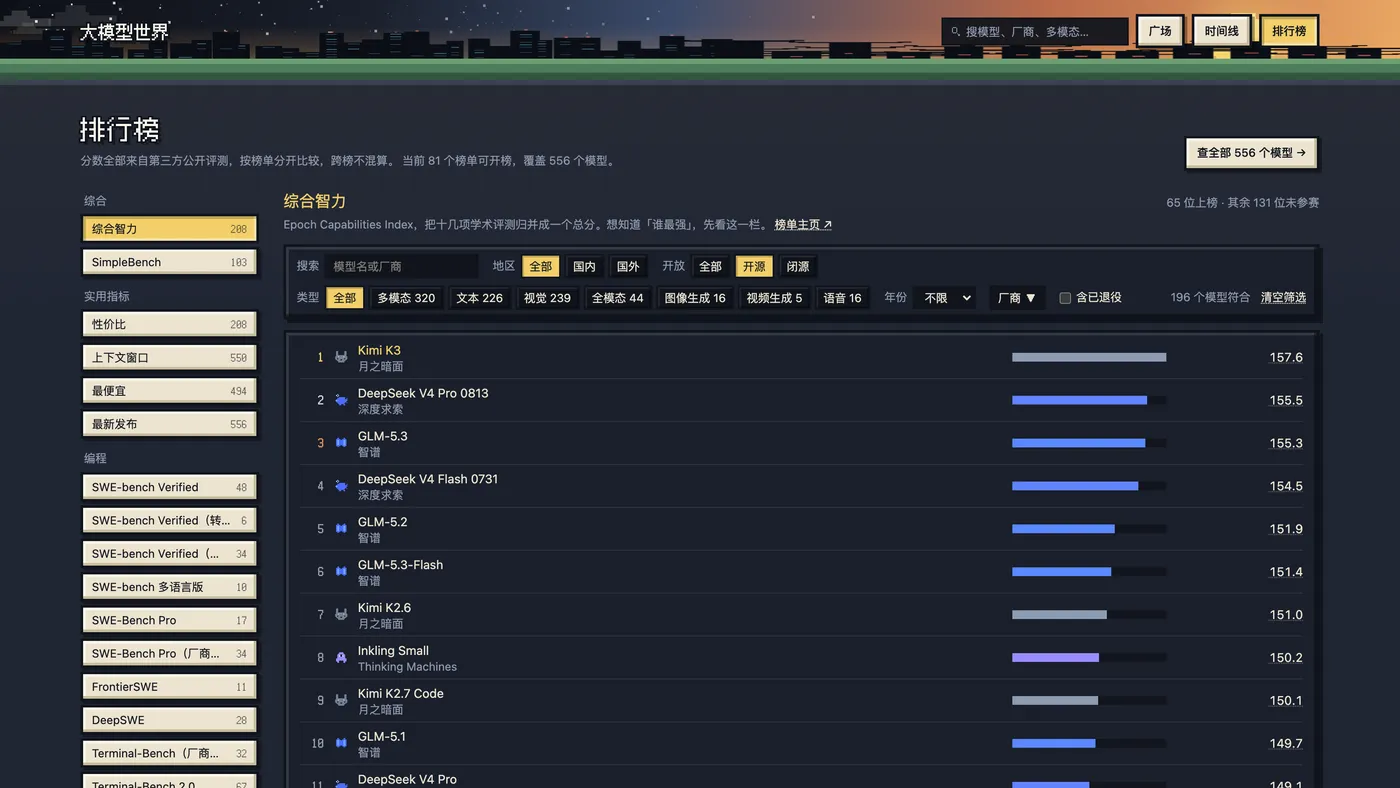Select the 综合智力 leaderboard in sidebar
The width and height of the screenshot is (1400, 788).
(x=169, y=229)
